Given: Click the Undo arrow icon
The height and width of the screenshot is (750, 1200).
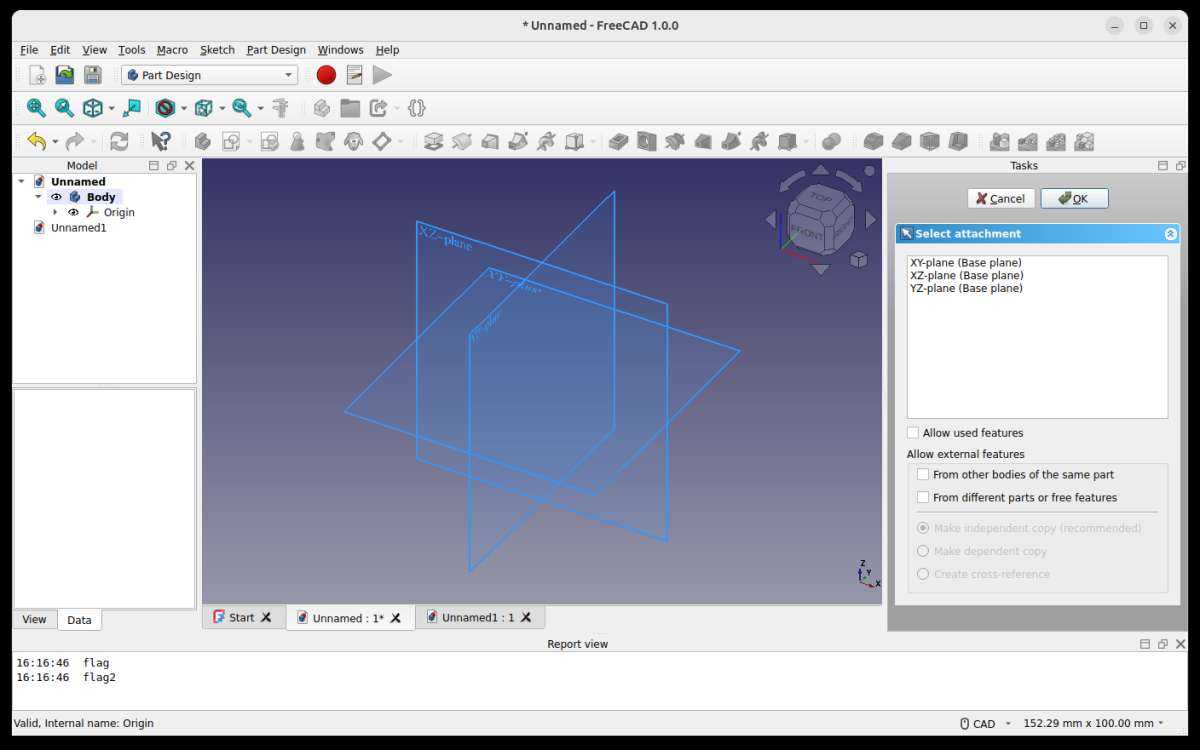Looking at the screenshot, I should coord(37,142).
